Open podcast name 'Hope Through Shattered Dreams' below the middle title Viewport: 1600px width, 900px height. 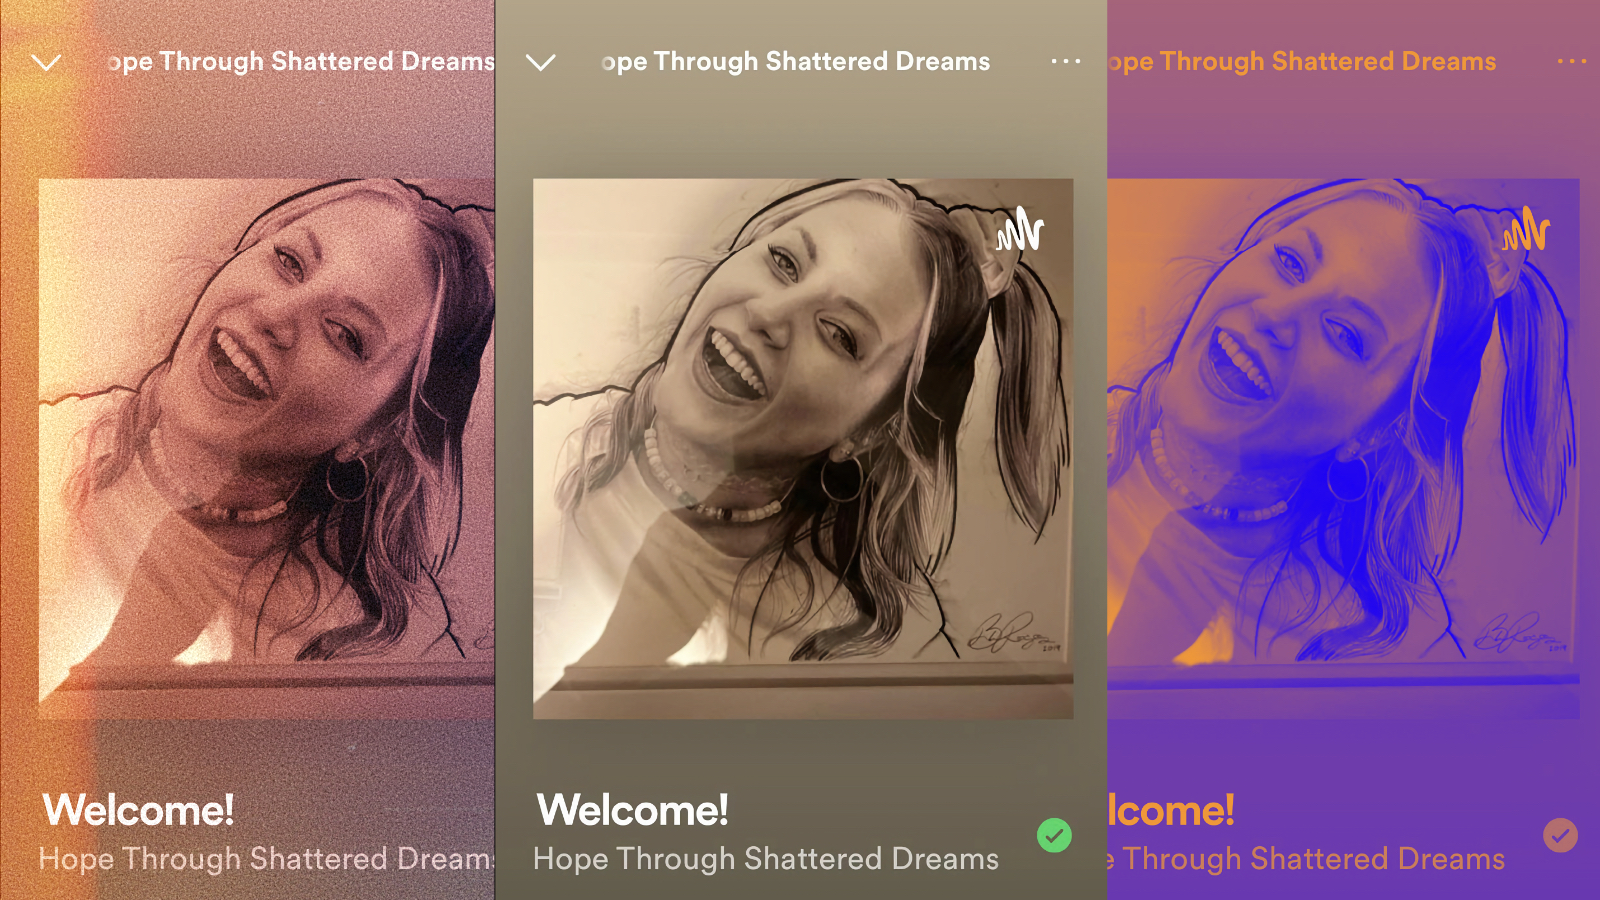coord(766,859)
